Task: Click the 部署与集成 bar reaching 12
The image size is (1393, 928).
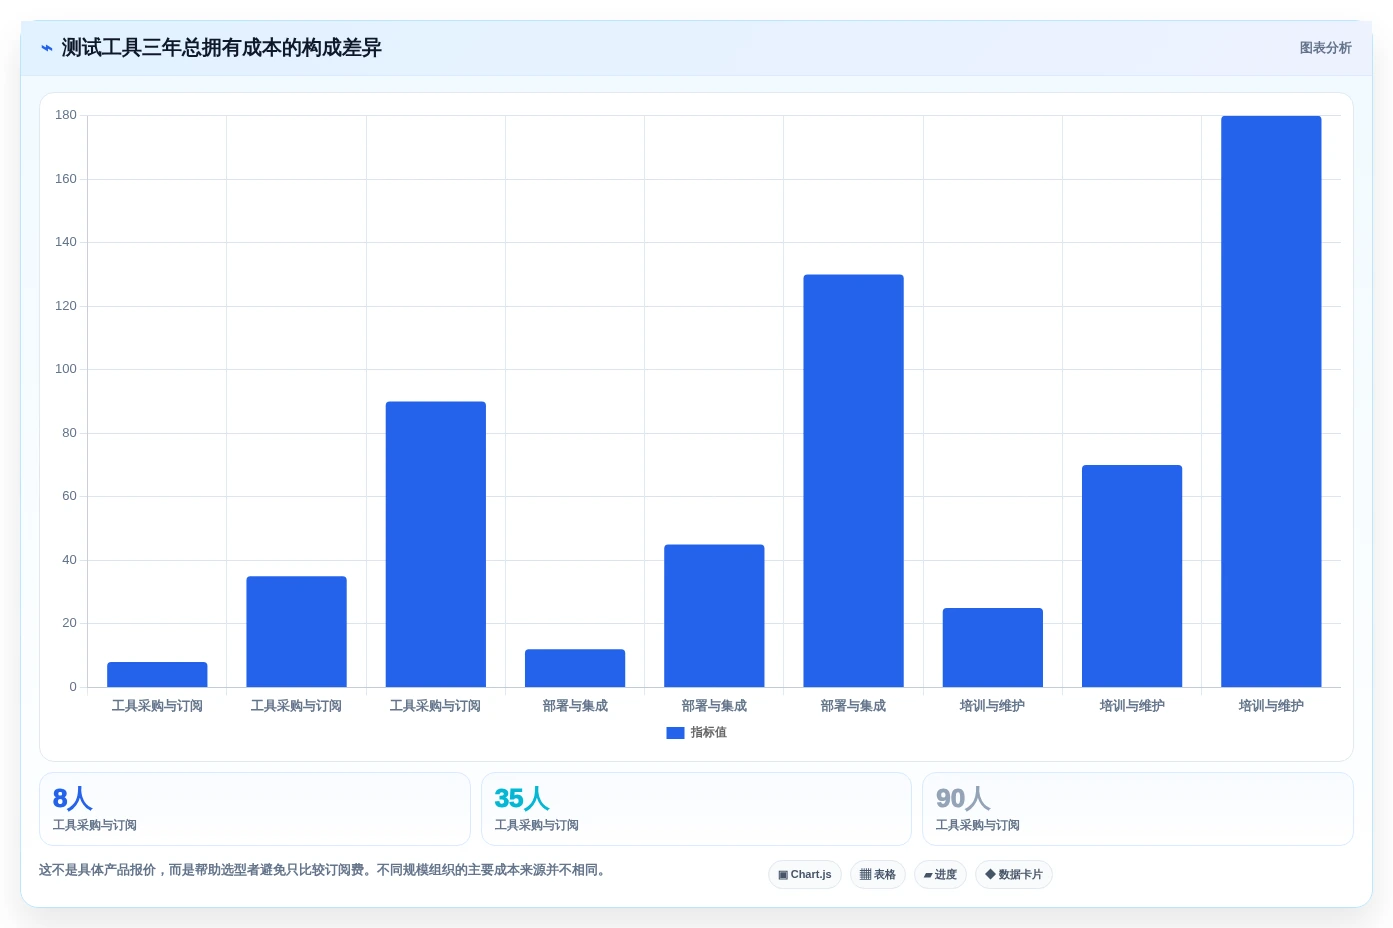Action: point(575,668)
